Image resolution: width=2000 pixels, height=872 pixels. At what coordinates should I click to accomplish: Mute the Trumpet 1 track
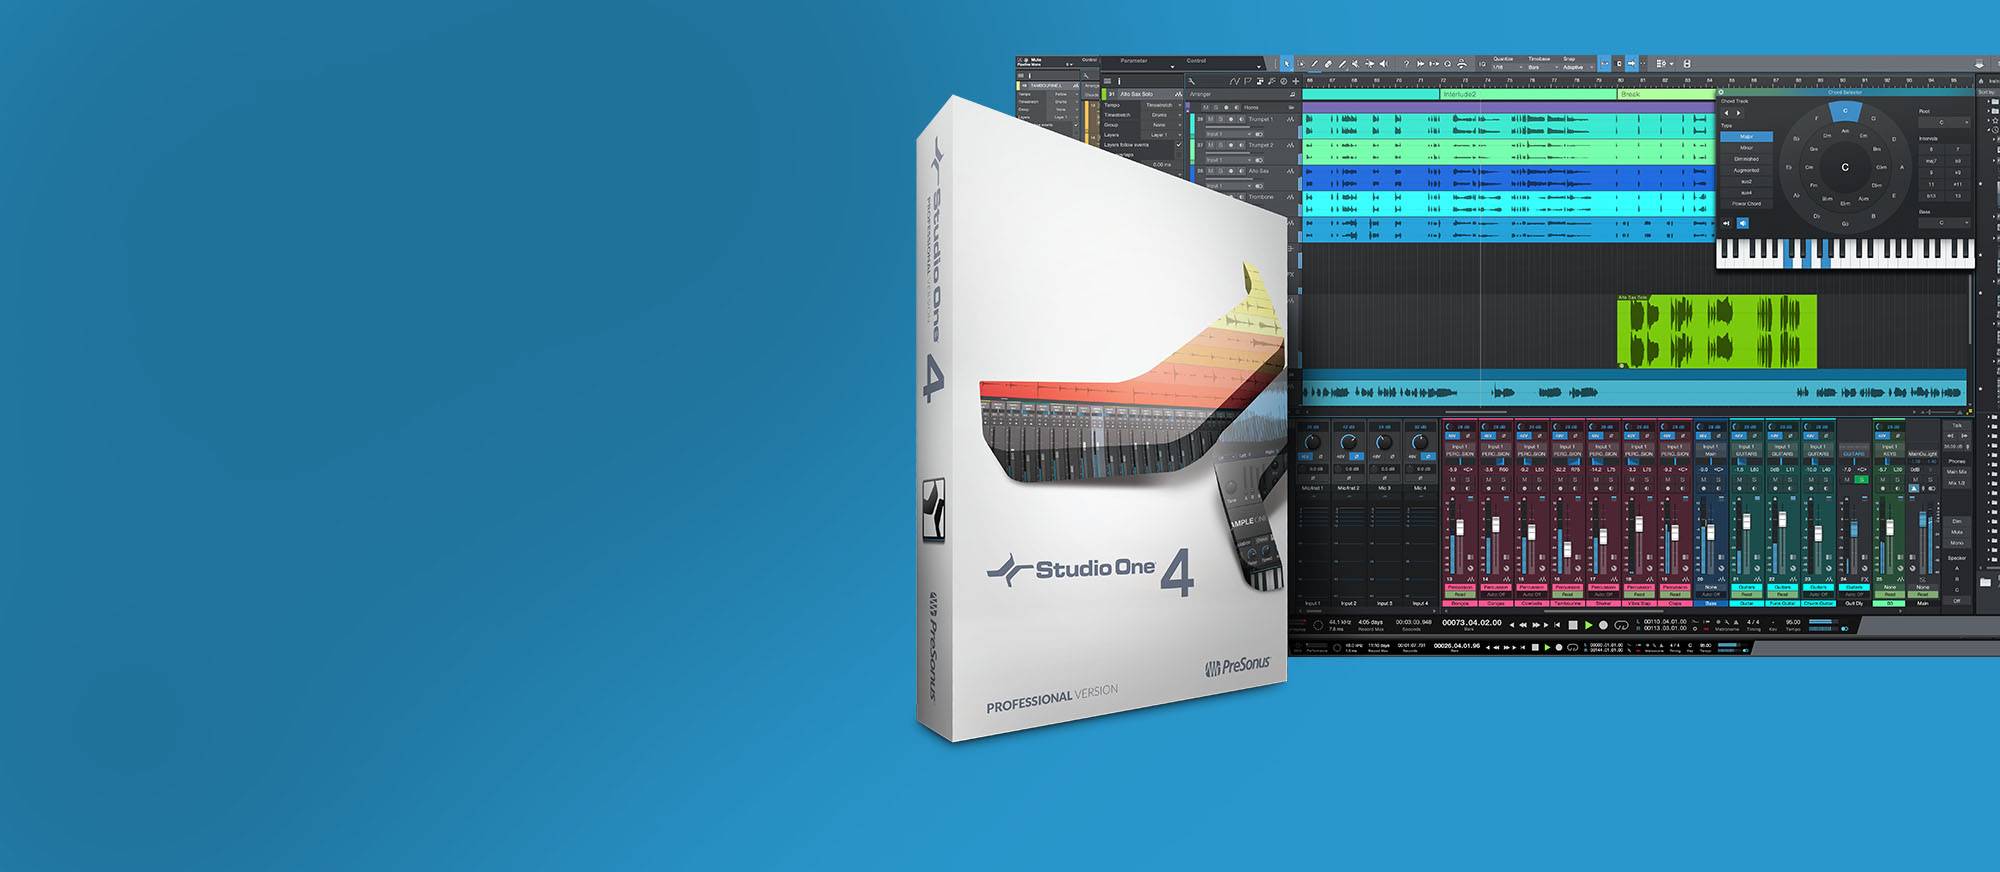(x=1210, y=119)
